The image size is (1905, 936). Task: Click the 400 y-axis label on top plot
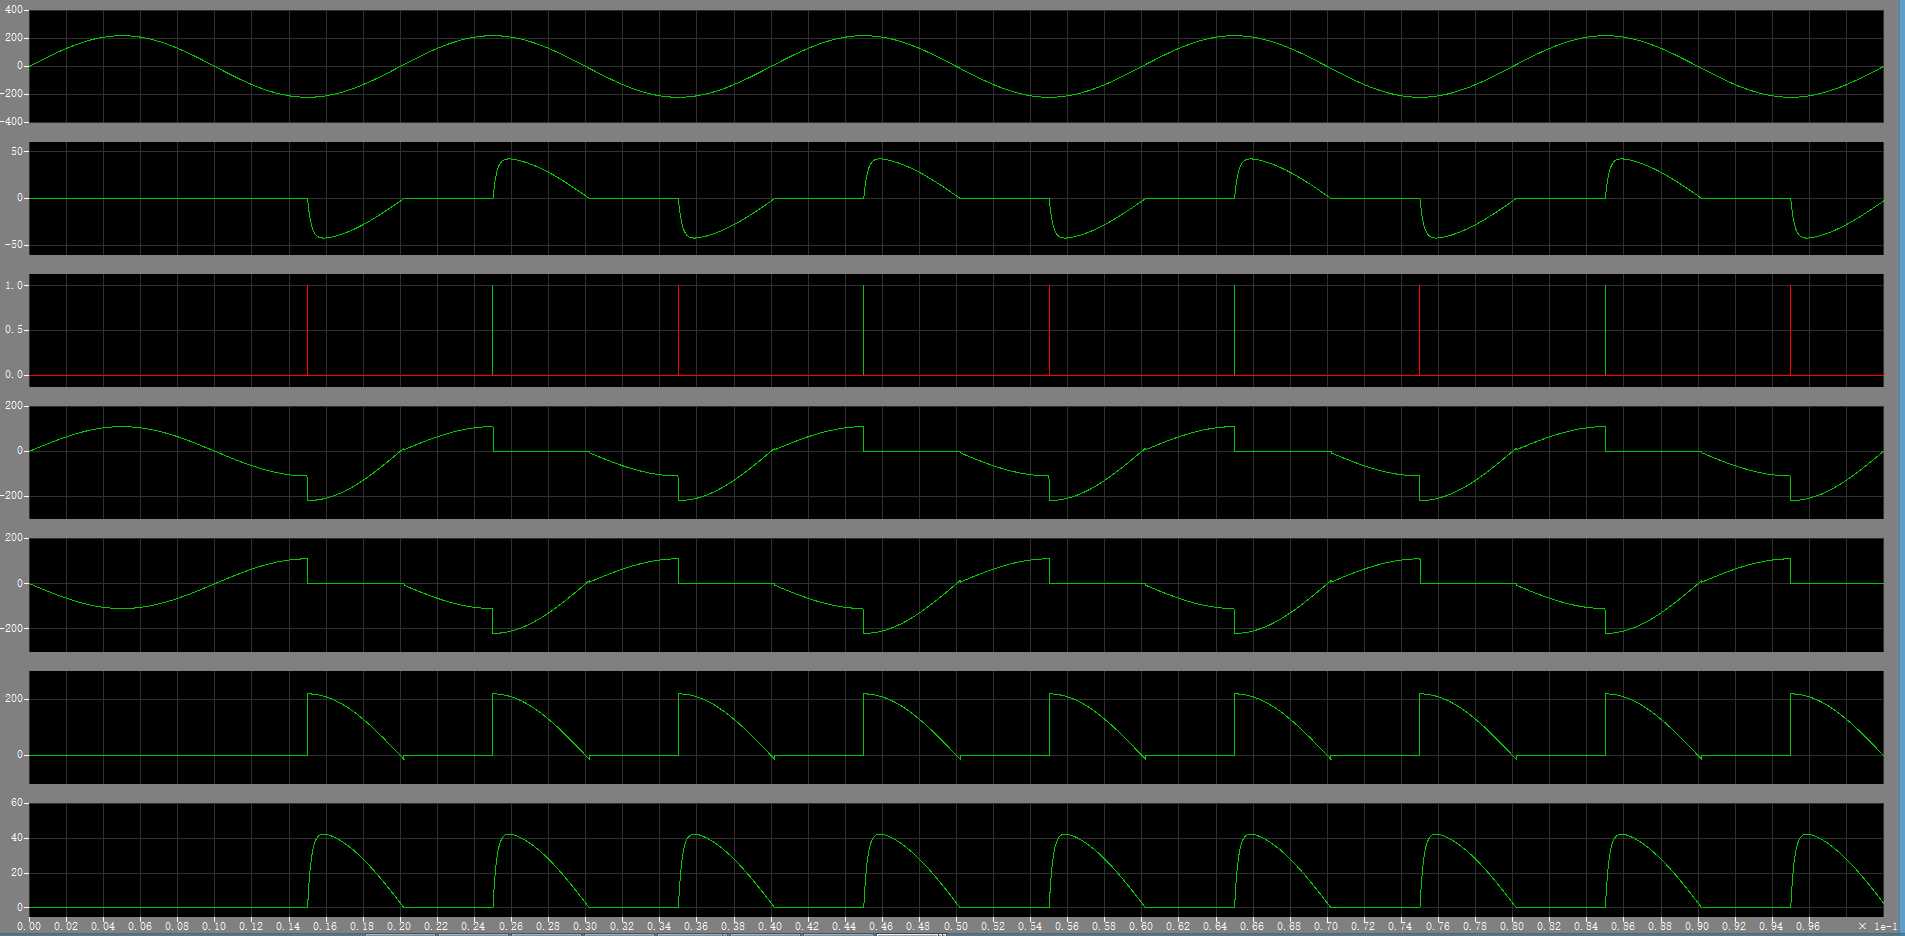[x=14, y=9]
